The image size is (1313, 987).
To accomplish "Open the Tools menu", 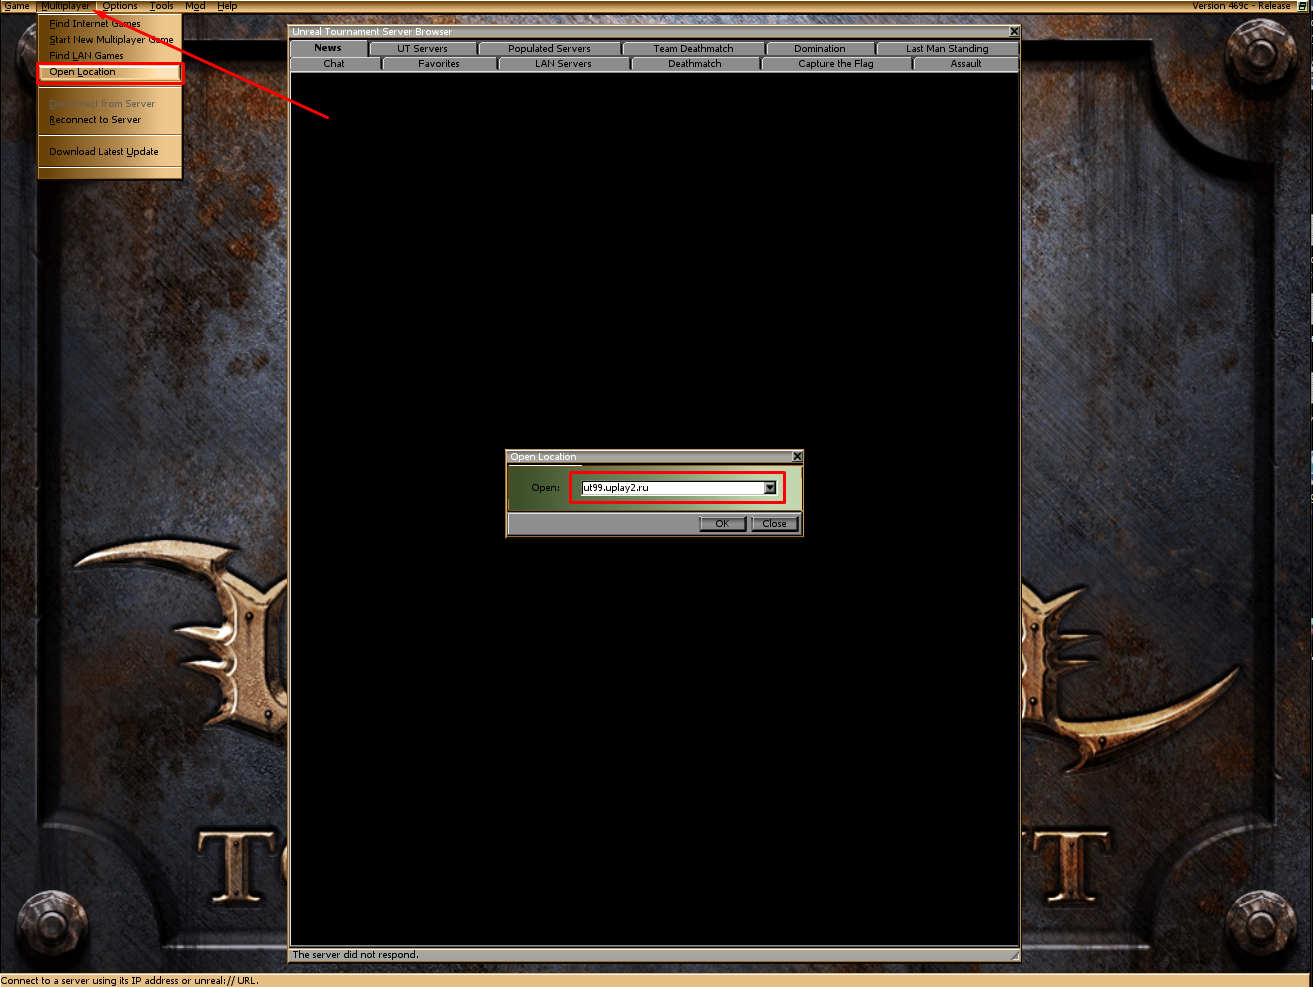I will pyautogui.click(x=162, y=6).
